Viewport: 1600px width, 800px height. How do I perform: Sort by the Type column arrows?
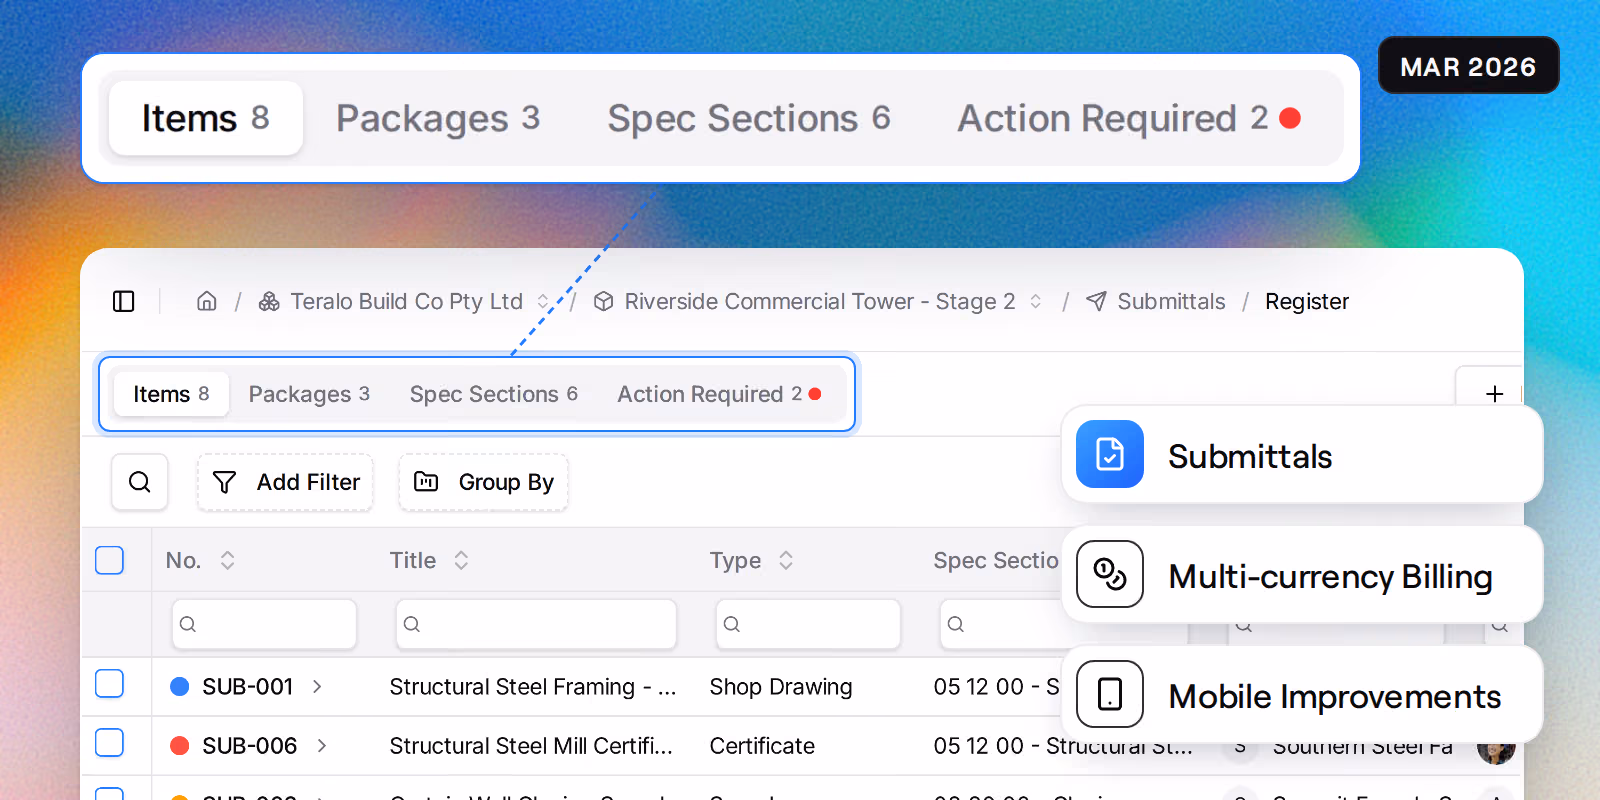[x=786, y=560]
